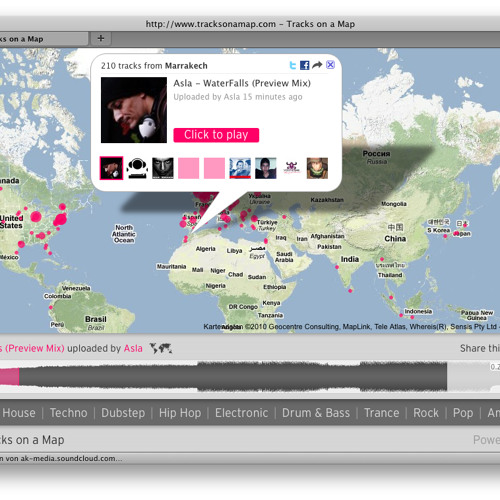Select the young man portrait thumbnail

(x=266, y=168)
